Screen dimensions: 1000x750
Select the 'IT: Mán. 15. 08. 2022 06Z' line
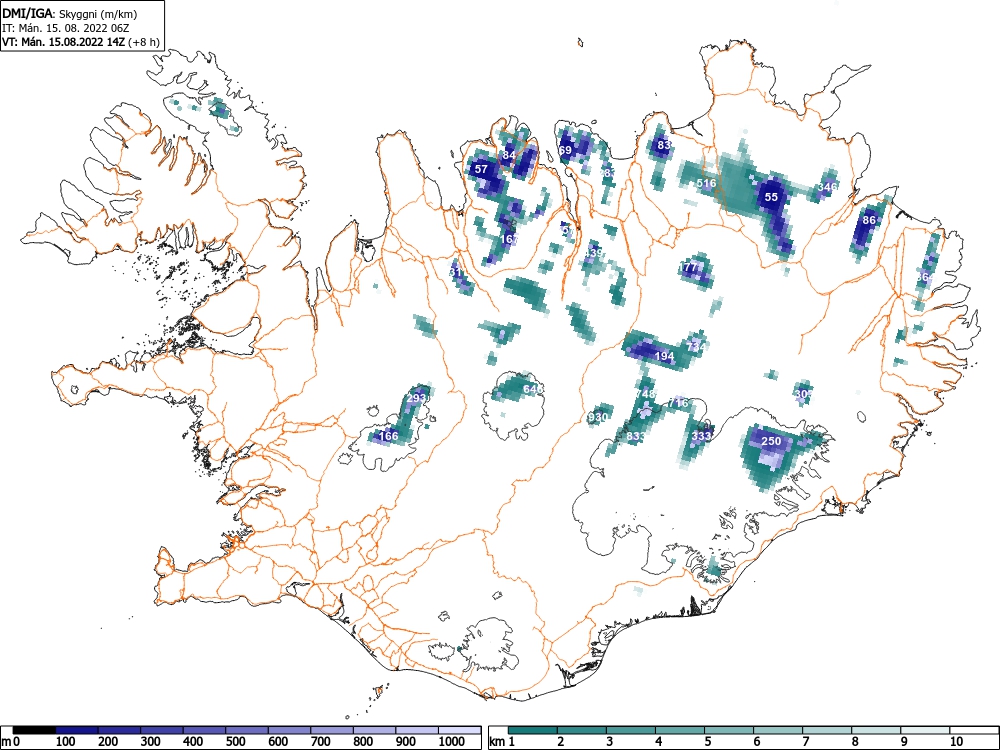pyautogui.click(x=67, y=28)
